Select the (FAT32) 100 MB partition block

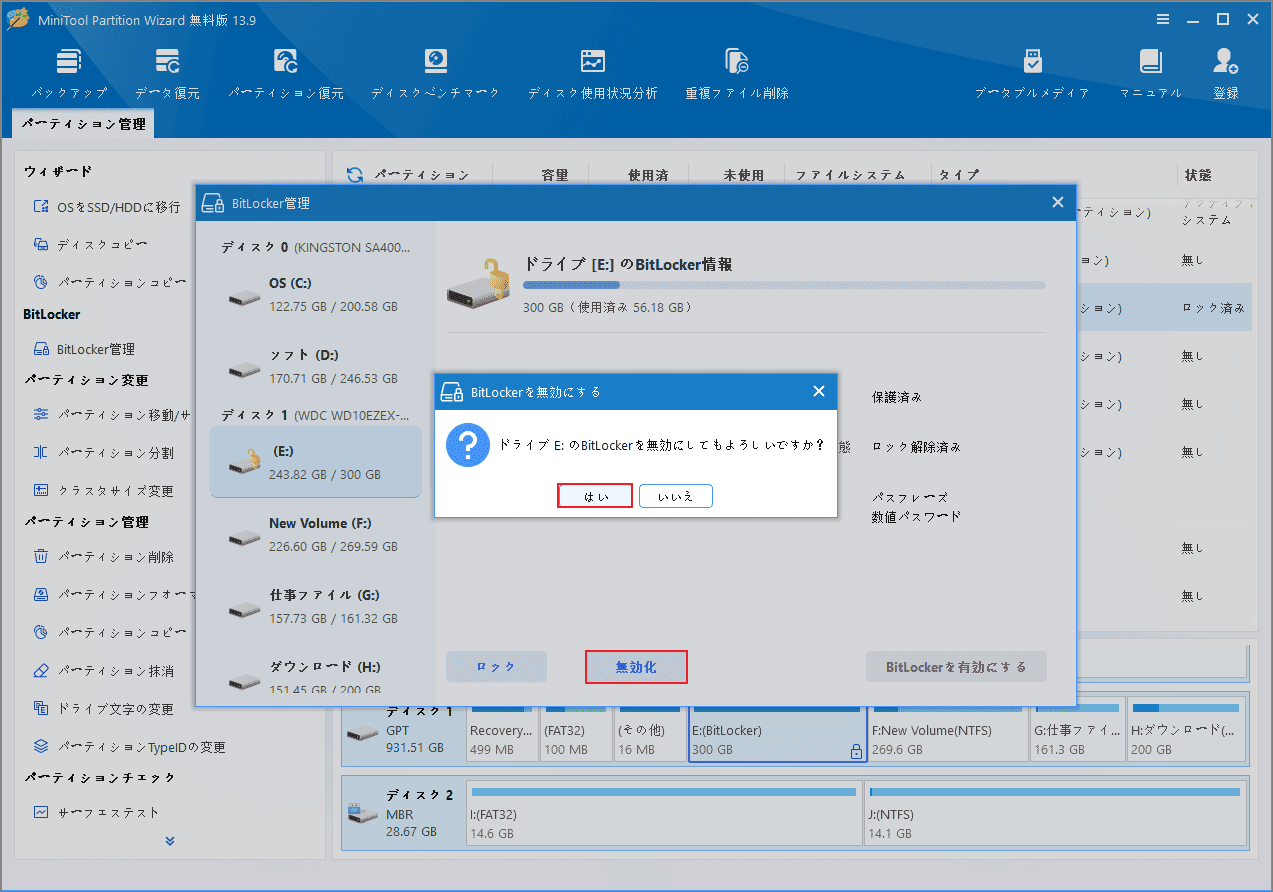pyautogui.click(x=575, y=732)
